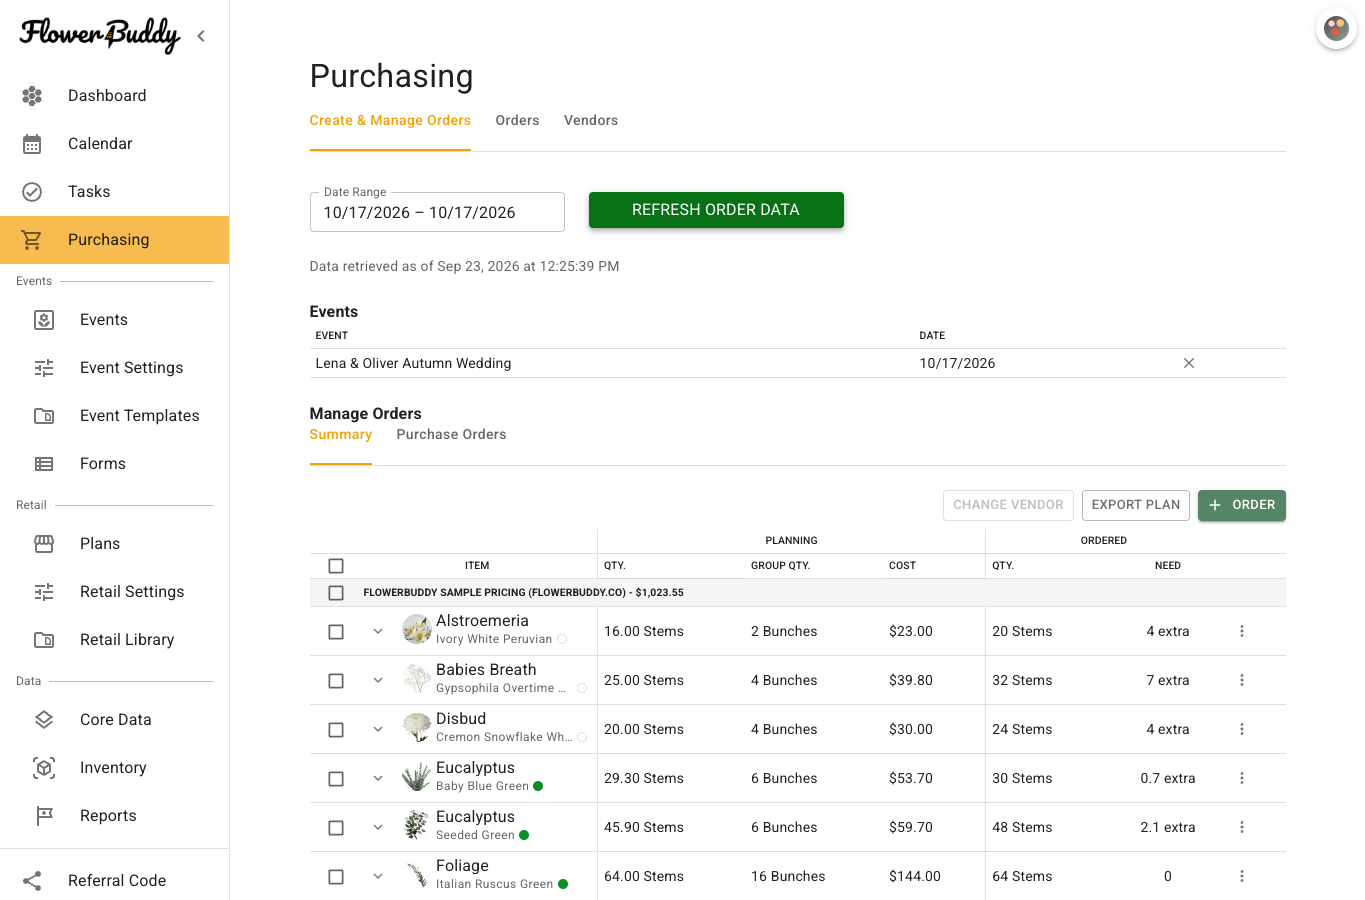Open the Event Templates folder icon
This screenshot has width=1365, height=900.
[44, 416]
